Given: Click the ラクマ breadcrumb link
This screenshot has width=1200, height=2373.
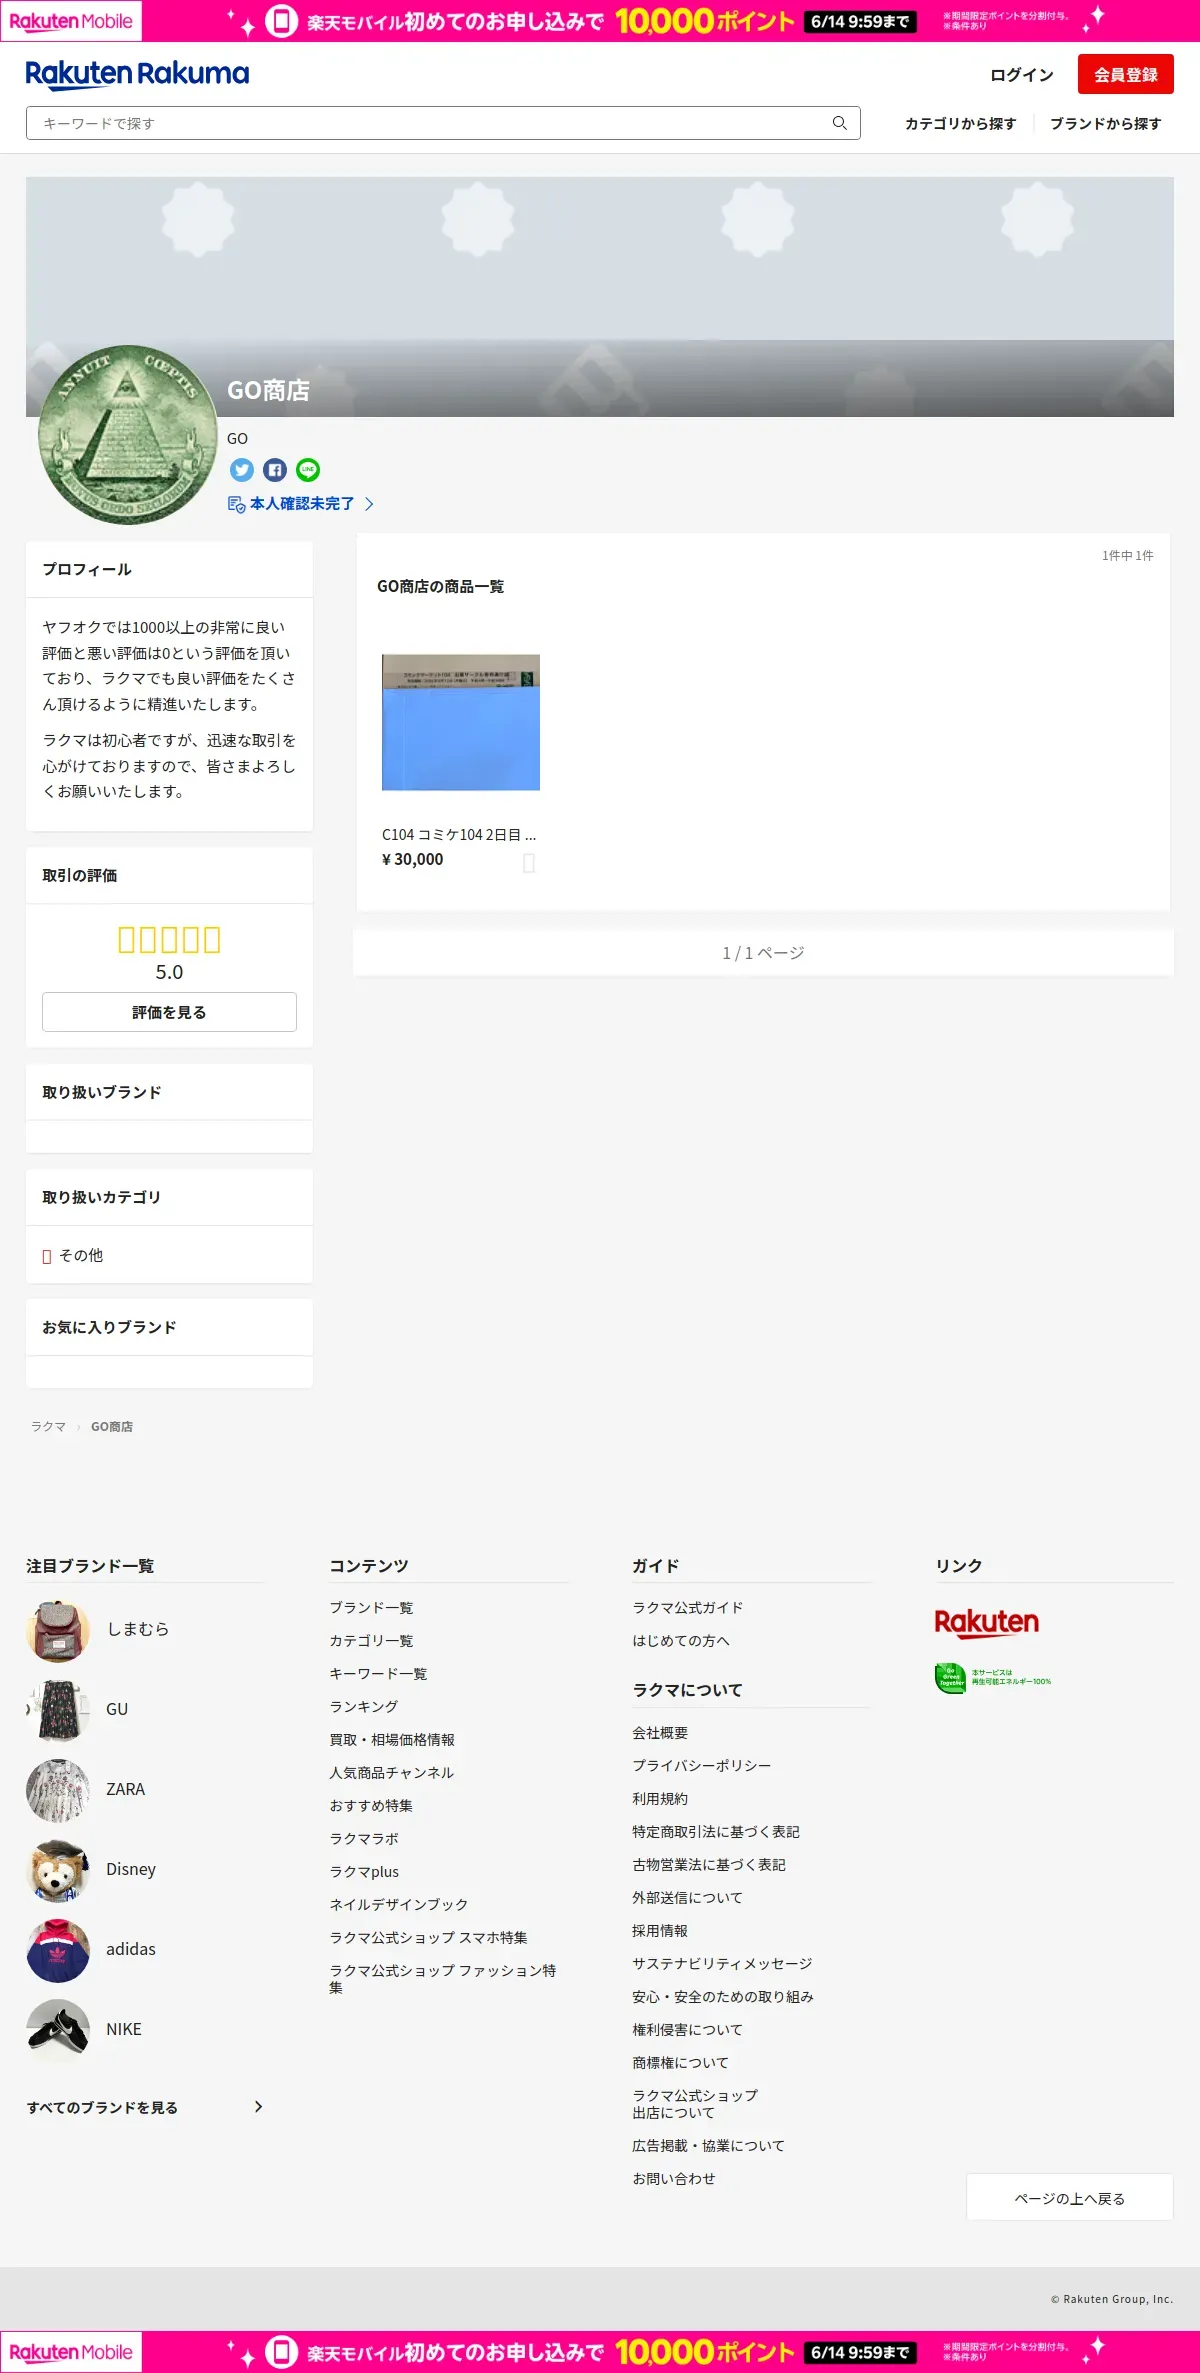Looking at the screenshot, I should [48, 1426].
